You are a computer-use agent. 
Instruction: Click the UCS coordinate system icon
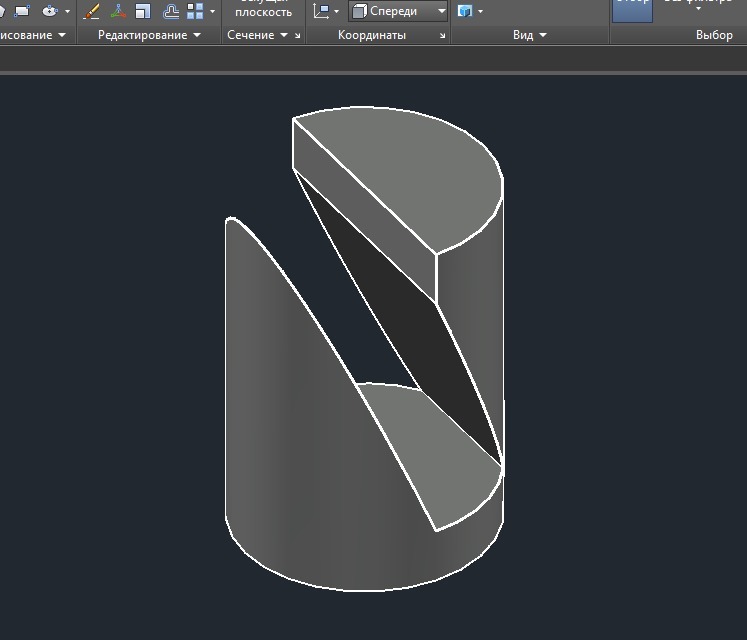coord(321,11)
